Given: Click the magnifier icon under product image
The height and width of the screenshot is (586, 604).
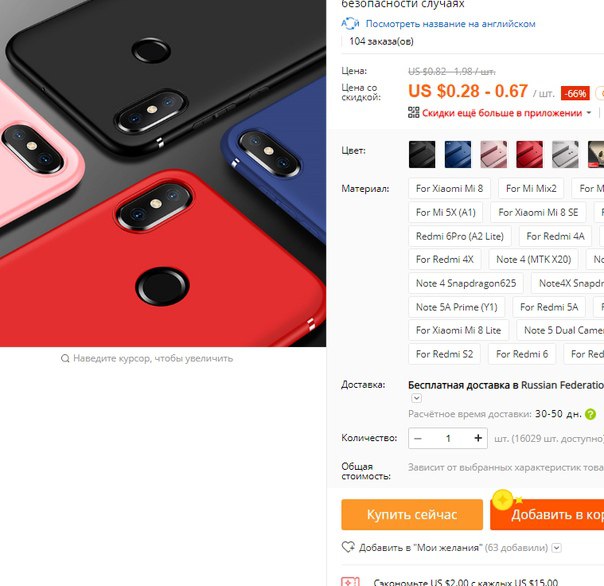Looking at the screenshot, I should point(65,359).
